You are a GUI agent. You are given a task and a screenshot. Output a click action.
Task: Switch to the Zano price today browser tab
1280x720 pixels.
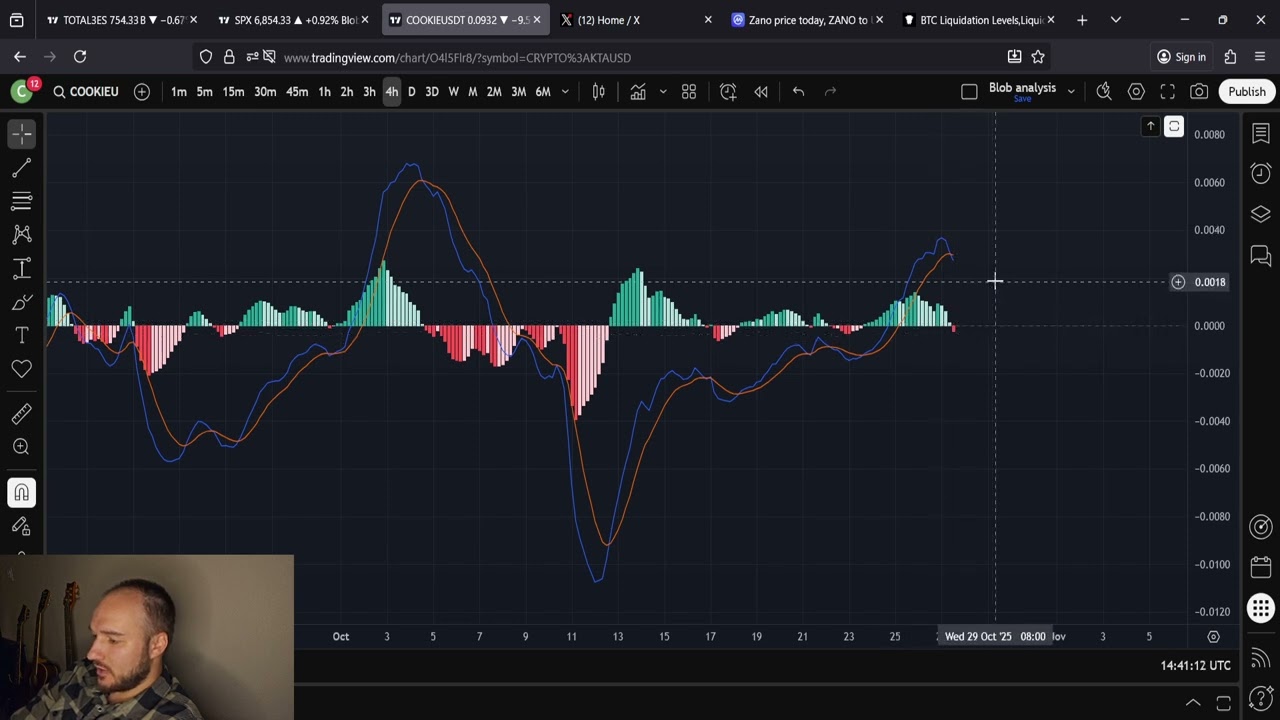point(807,20)
